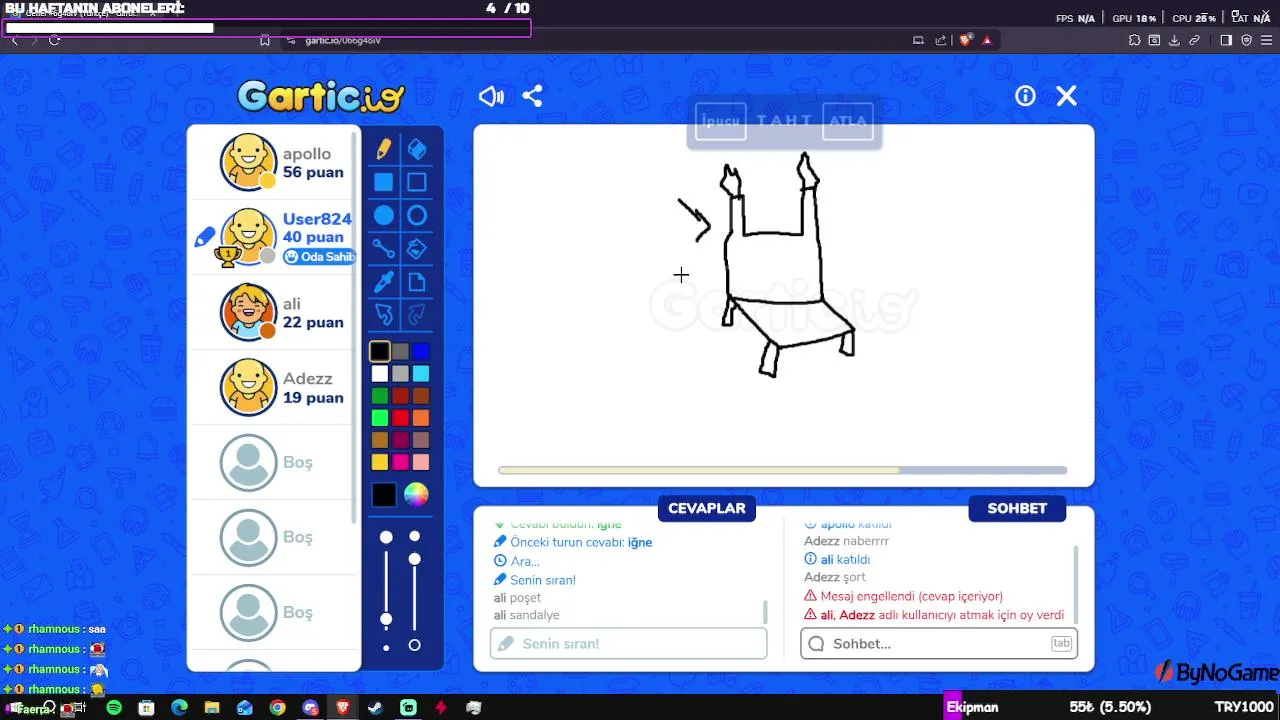
Task: Pick the orange color swatch
Action: [x=421, y=418]
